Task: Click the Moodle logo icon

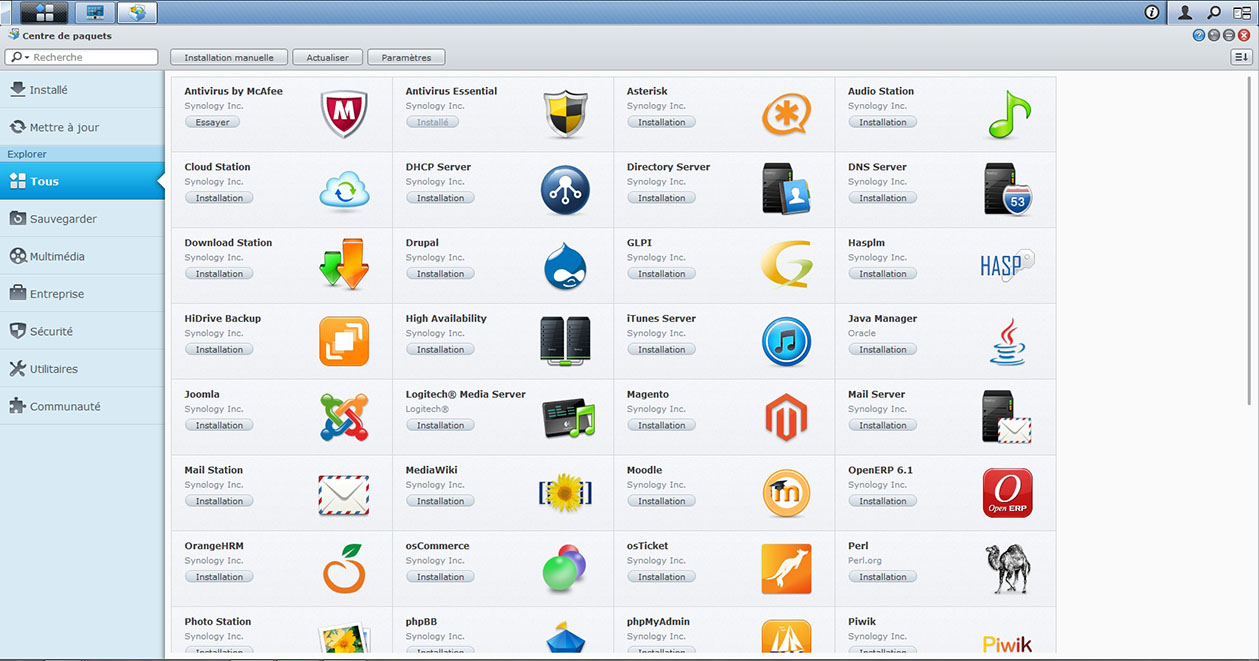Action: pos(786,493)
